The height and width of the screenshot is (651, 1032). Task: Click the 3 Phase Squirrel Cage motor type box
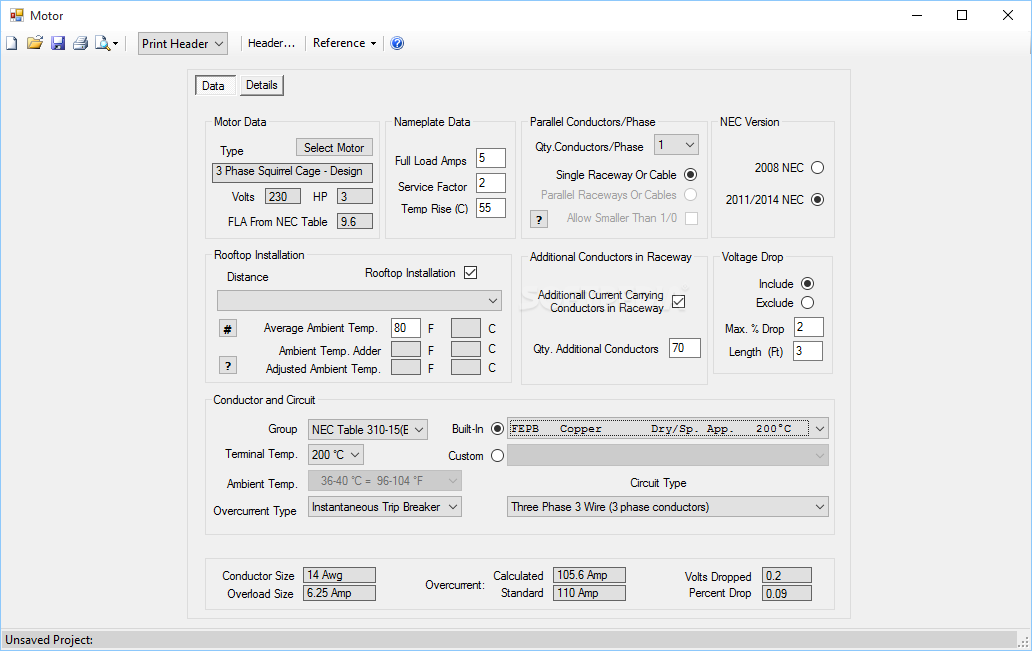292,172
